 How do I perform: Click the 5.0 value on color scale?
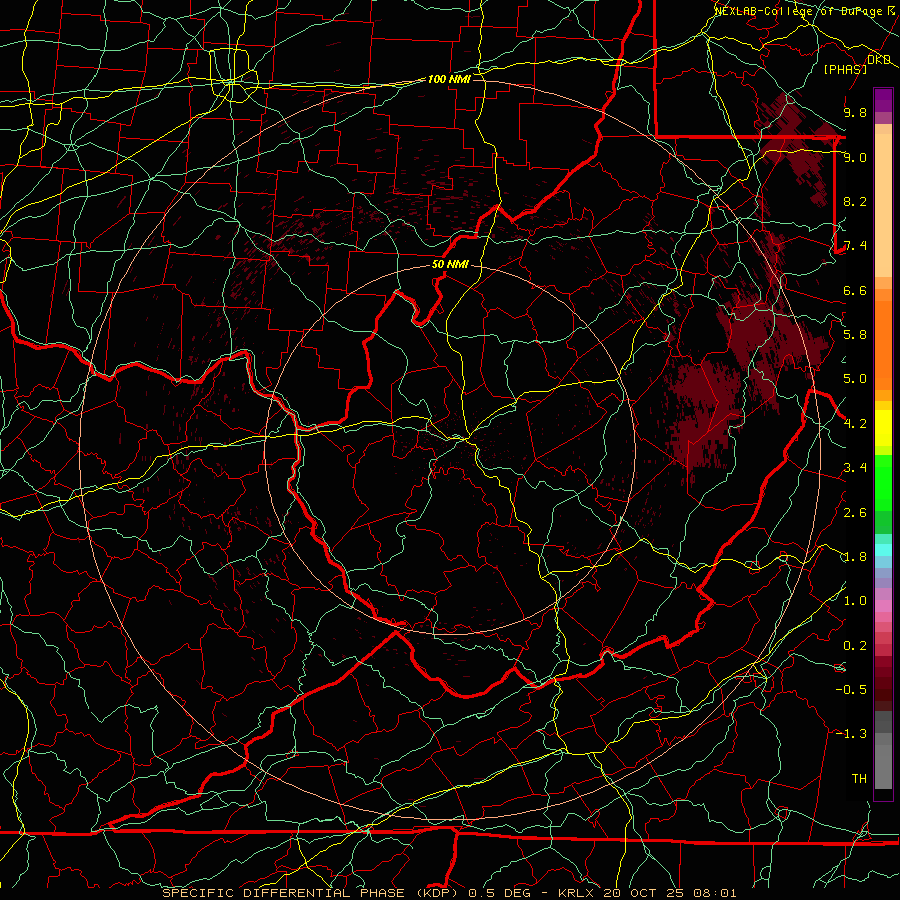pyautogui.click(x=855, y=379)
